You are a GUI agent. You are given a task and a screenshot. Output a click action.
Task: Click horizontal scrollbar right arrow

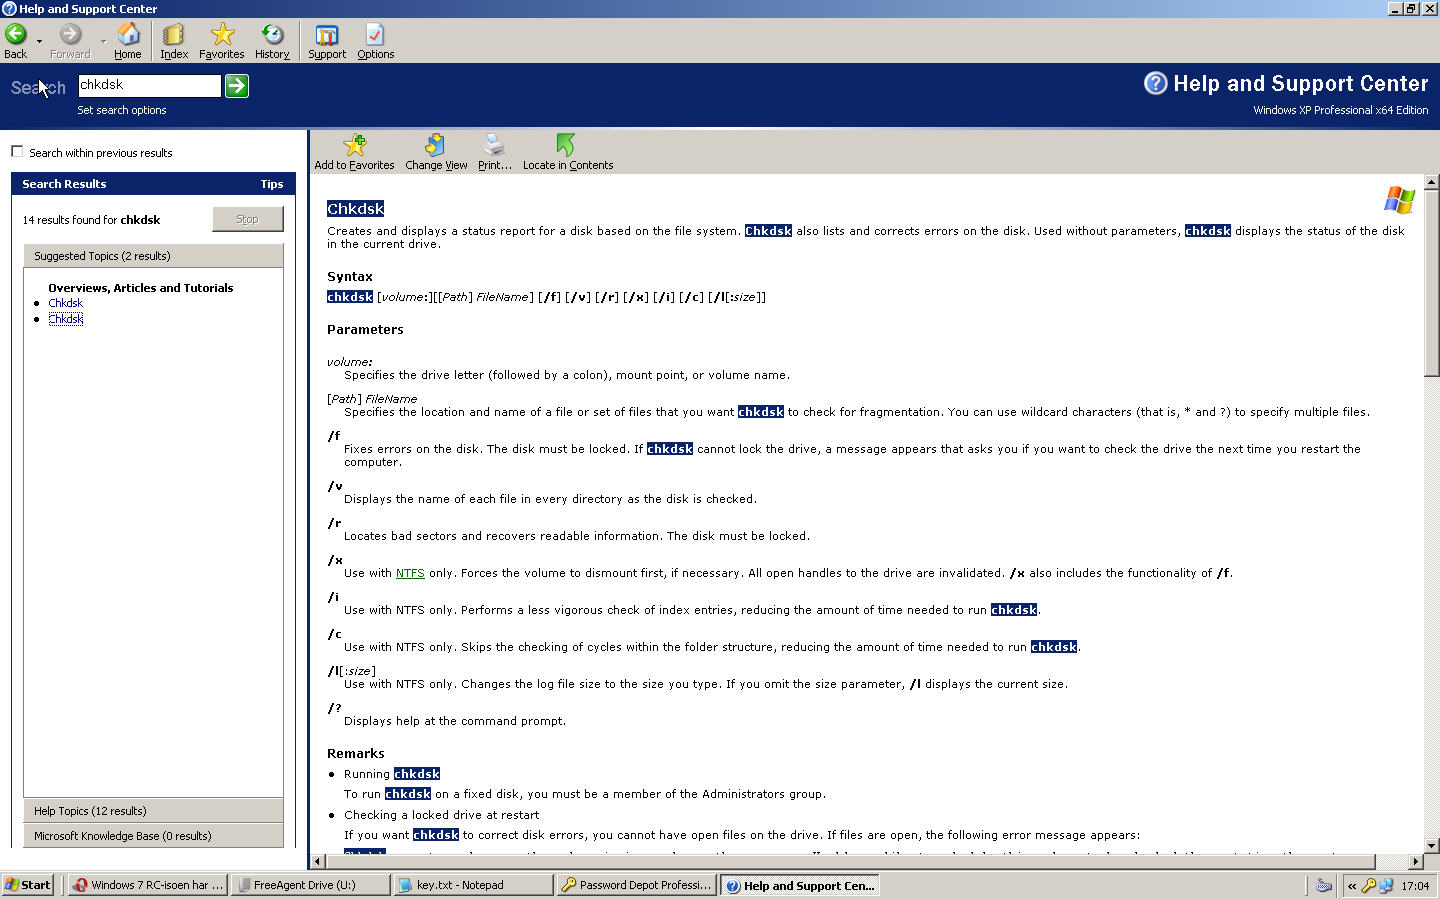1416,861
